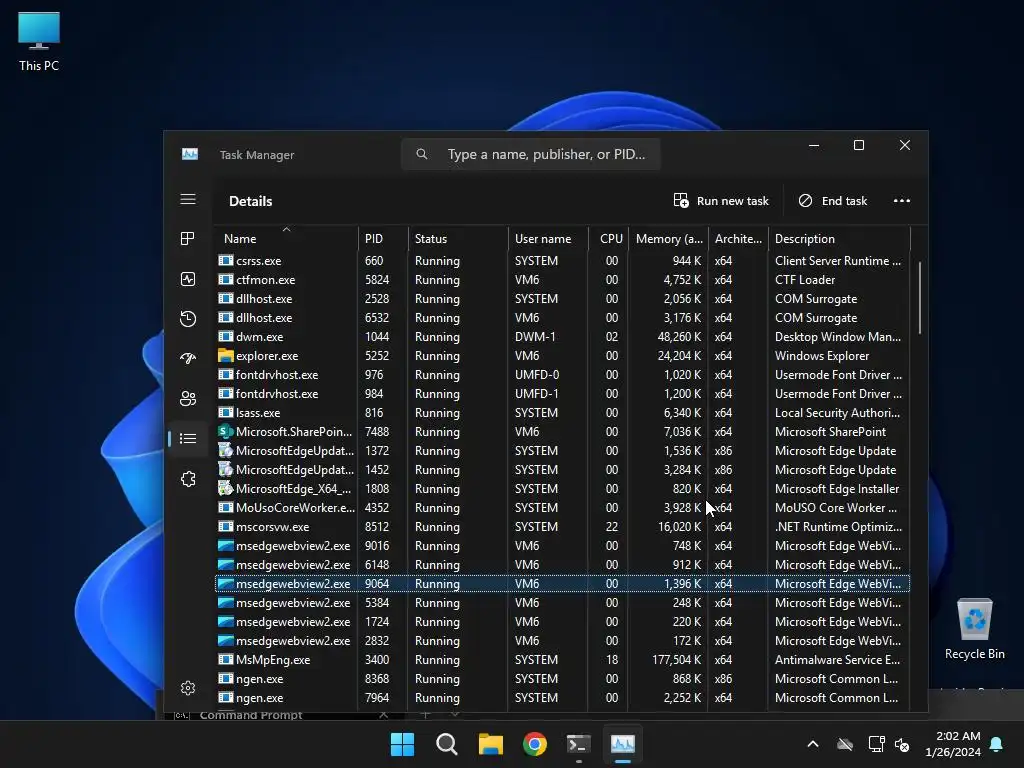
Task: Select the This PC desktop icon
Action: pos(39,41)
